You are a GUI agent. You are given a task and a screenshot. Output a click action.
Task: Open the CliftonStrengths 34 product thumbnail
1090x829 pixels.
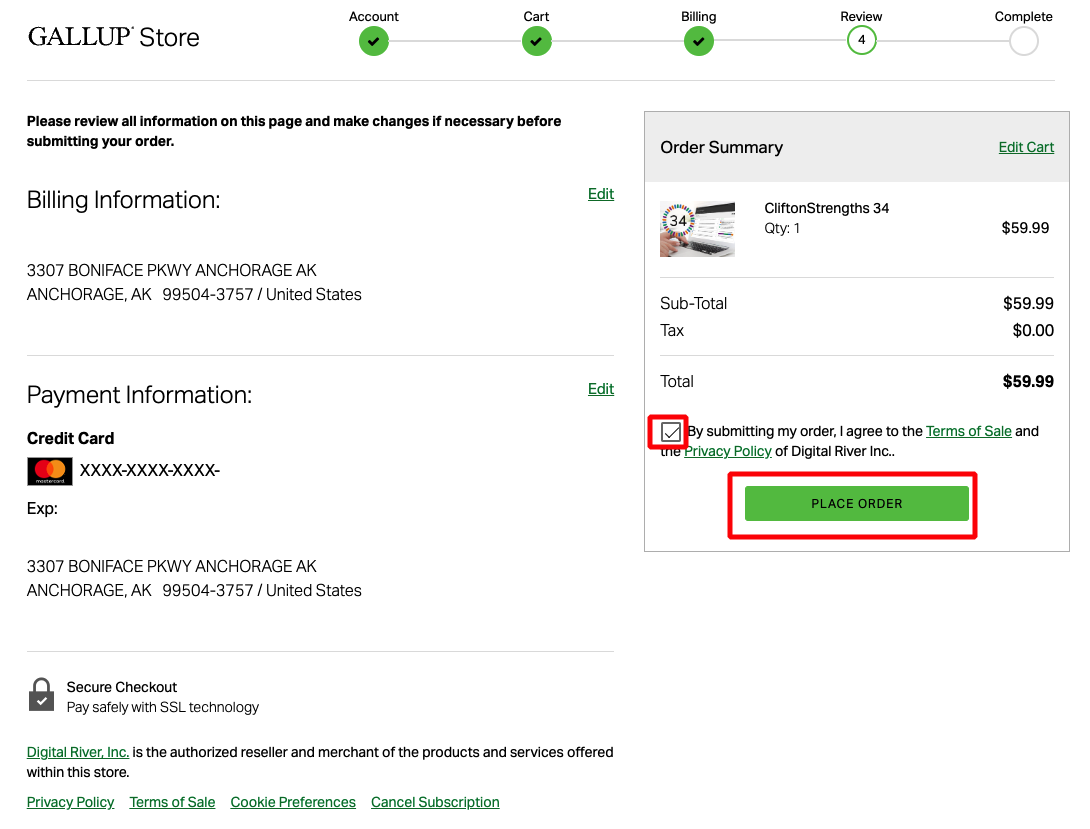[697, 229]
